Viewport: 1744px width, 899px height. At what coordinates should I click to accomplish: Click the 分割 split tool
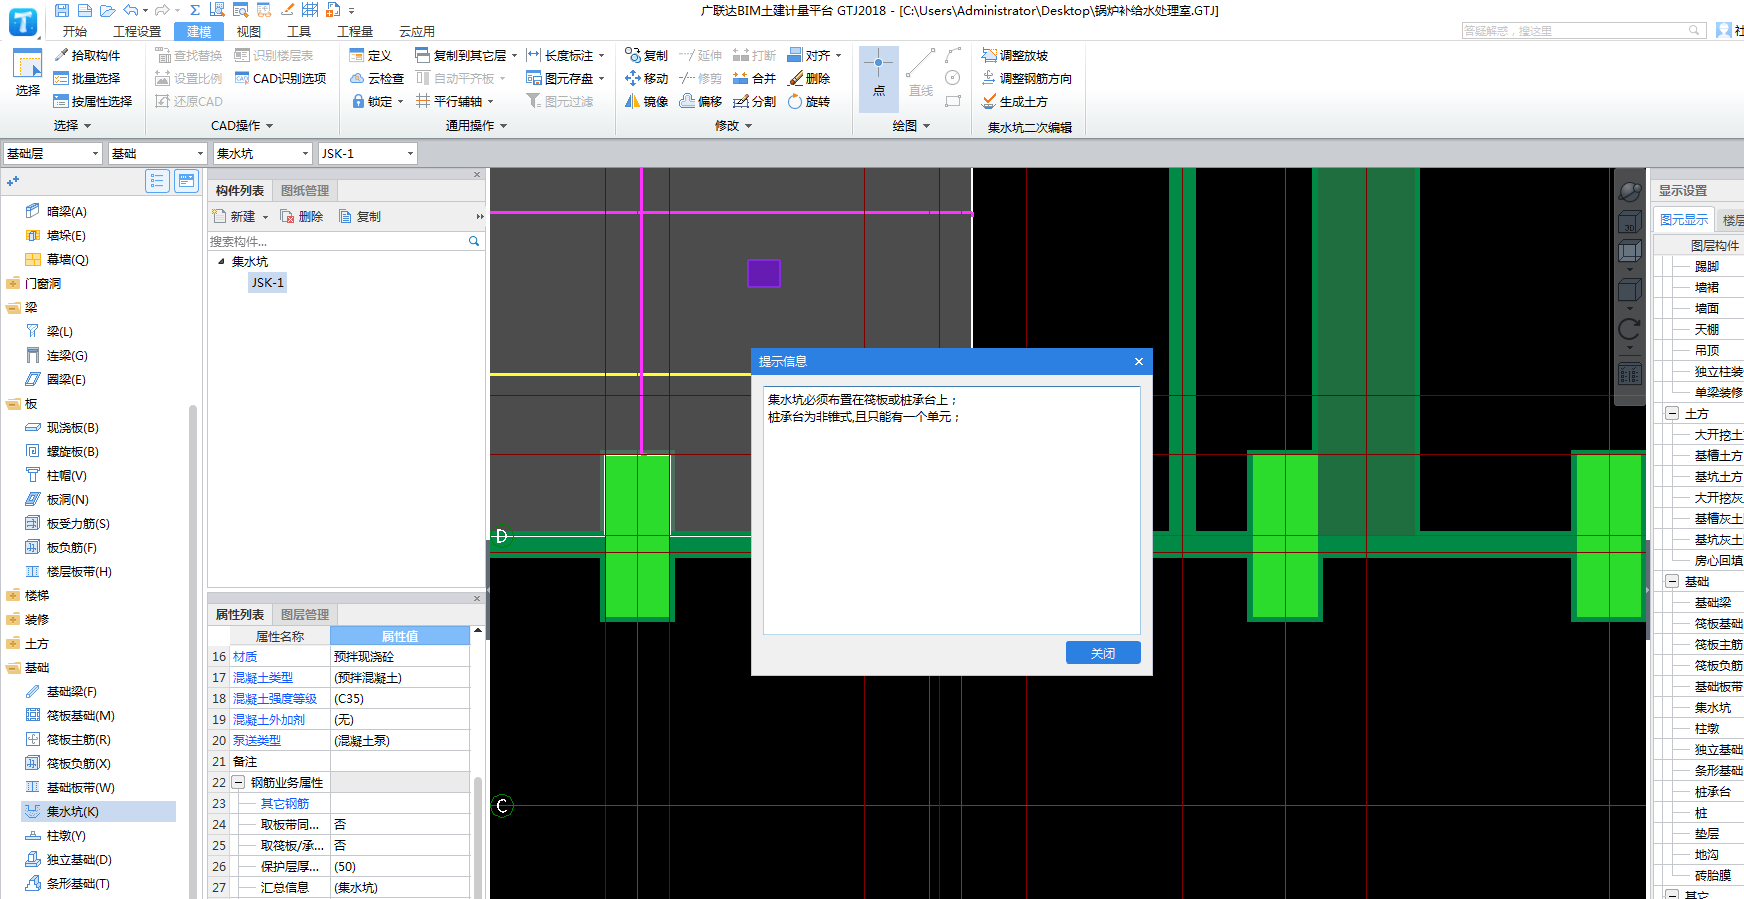point(754,101)
